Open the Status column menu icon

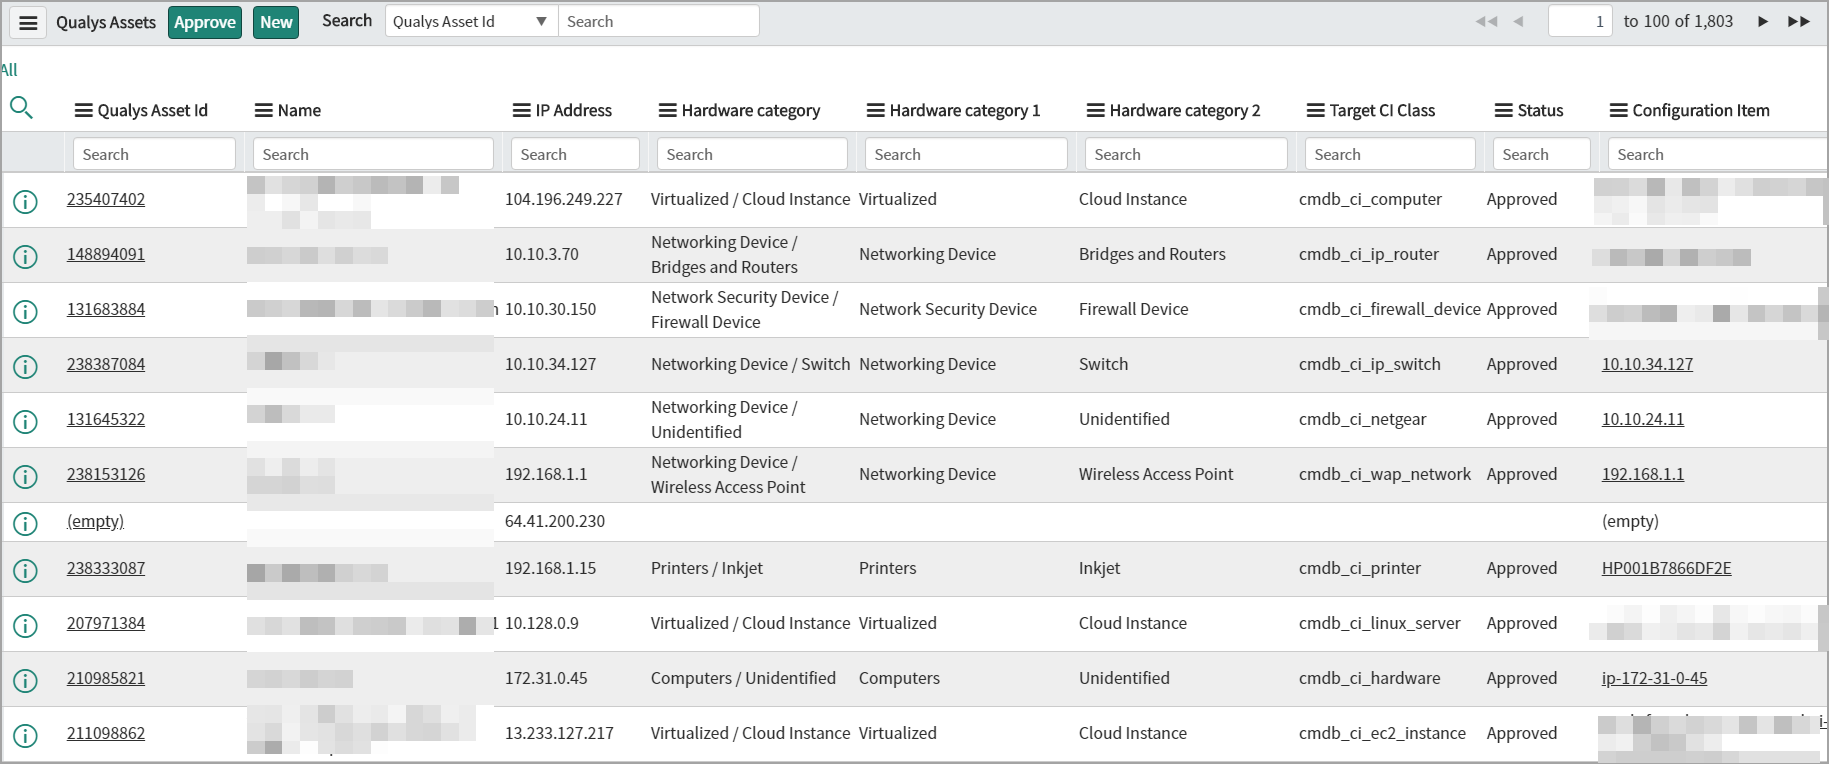[x=1503, y=111]
